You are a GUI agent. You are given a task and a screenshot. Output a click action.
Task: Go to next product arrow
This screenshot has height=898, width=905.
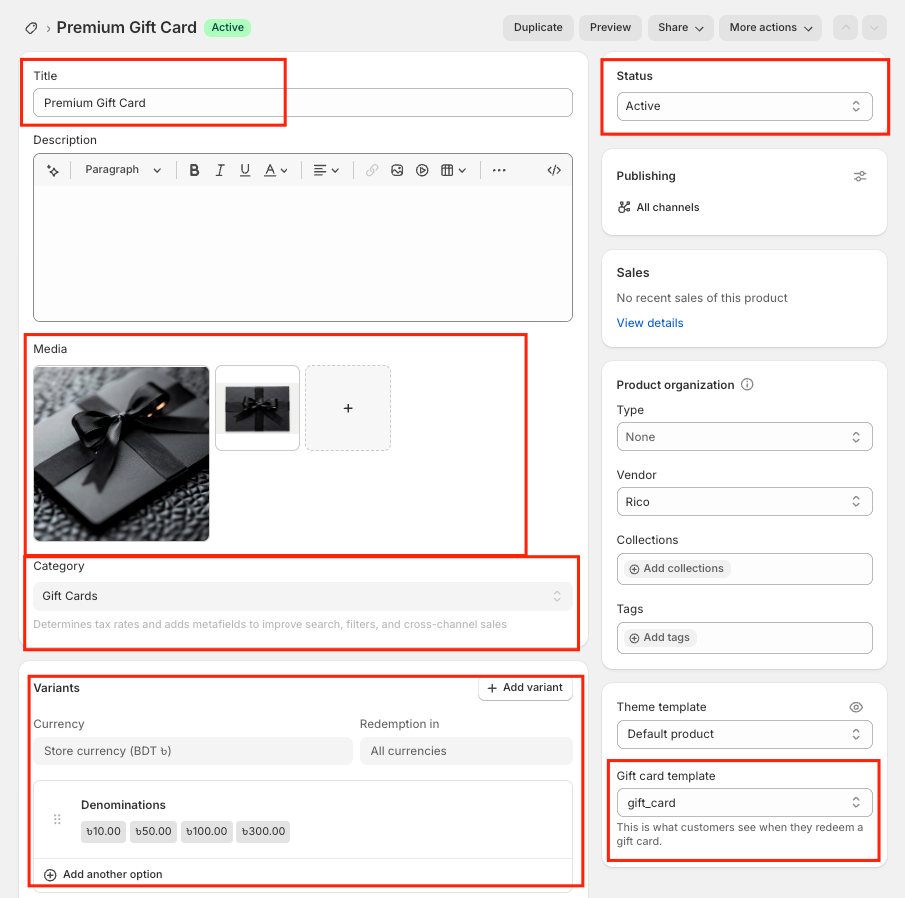(874, 28)
